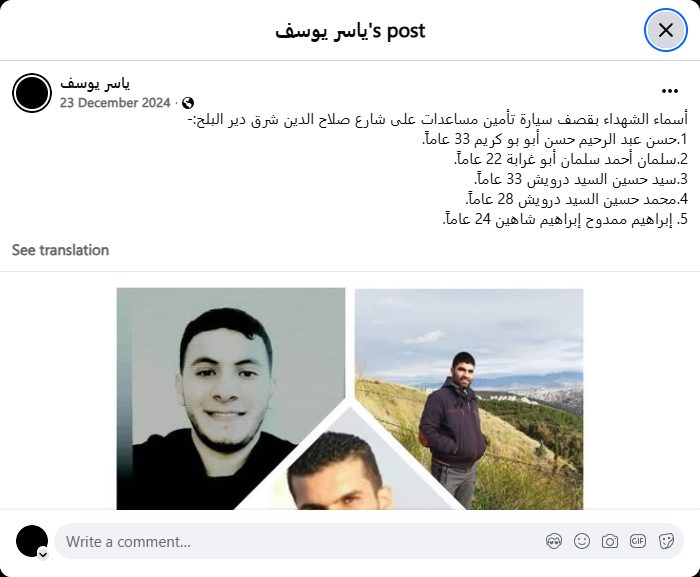Click your own avatar beside comment box
700x577 pixels.
click(x=32, y=541)
